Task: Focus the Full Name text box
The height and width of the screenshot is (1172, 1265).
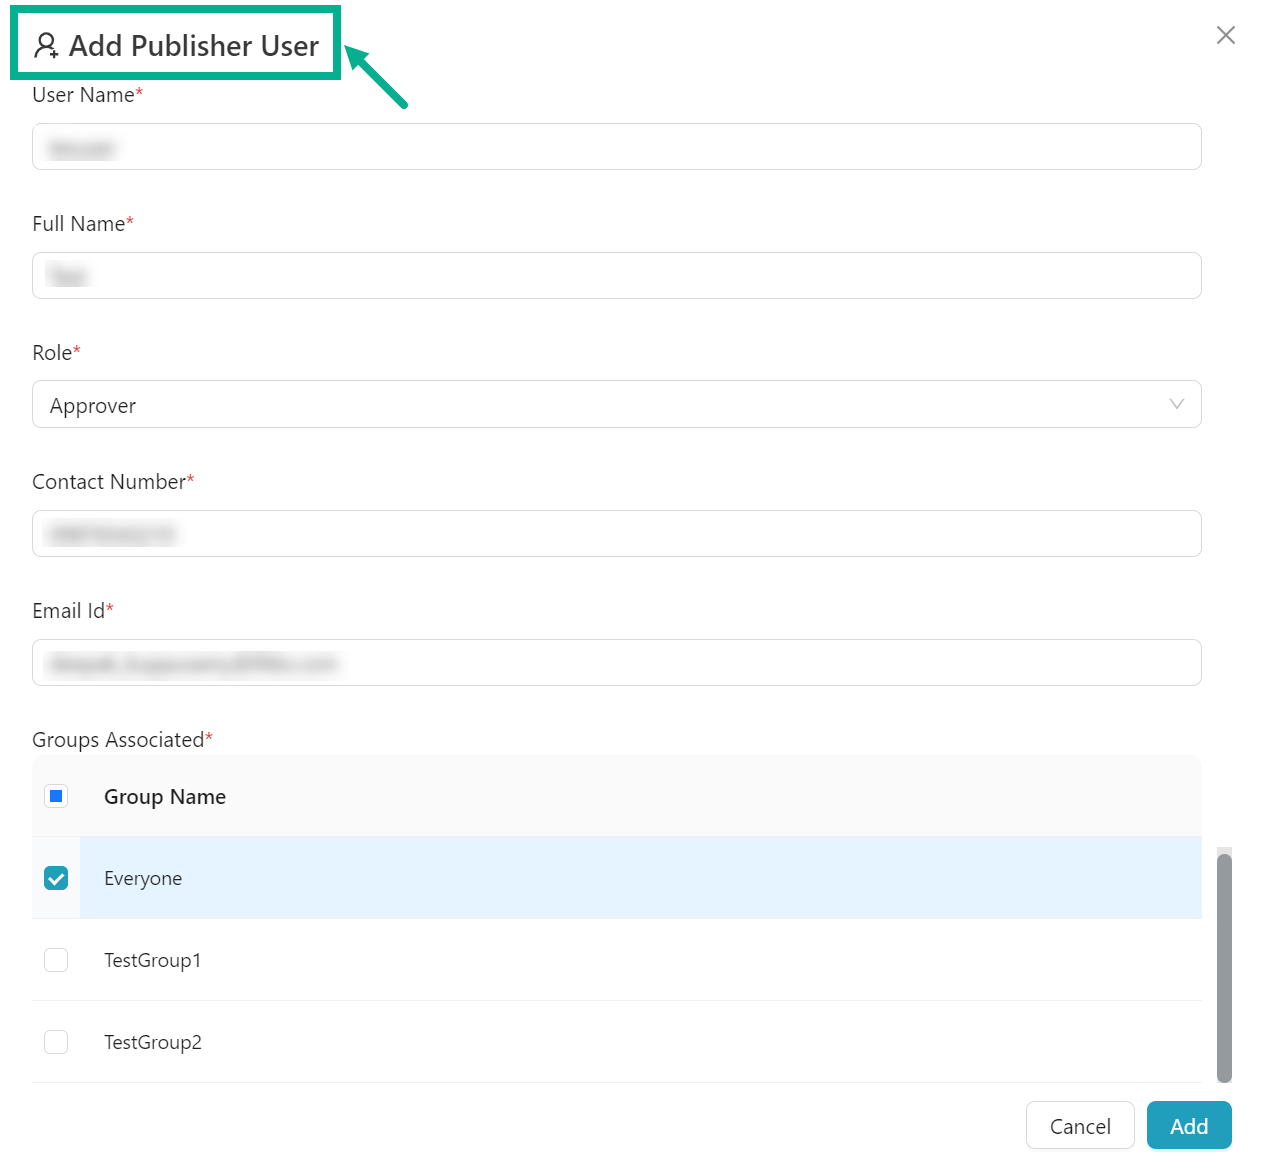Action: point(616,276)
